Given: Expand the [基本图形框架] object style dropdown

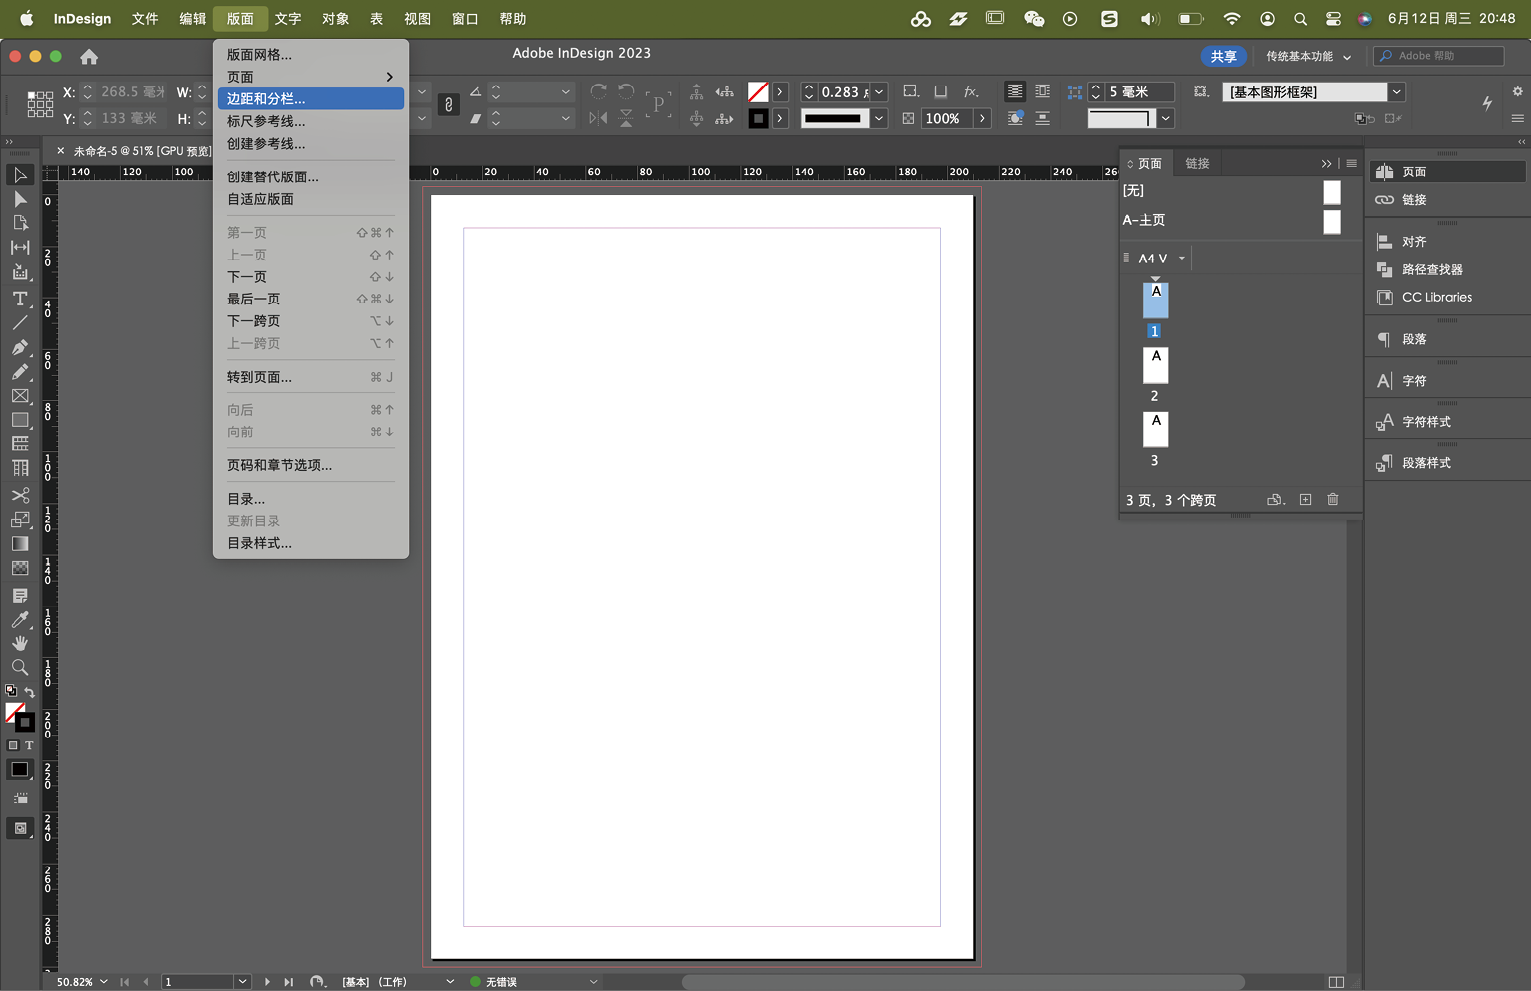Looking at the screenshot, I should click(x=1397, y=92).
